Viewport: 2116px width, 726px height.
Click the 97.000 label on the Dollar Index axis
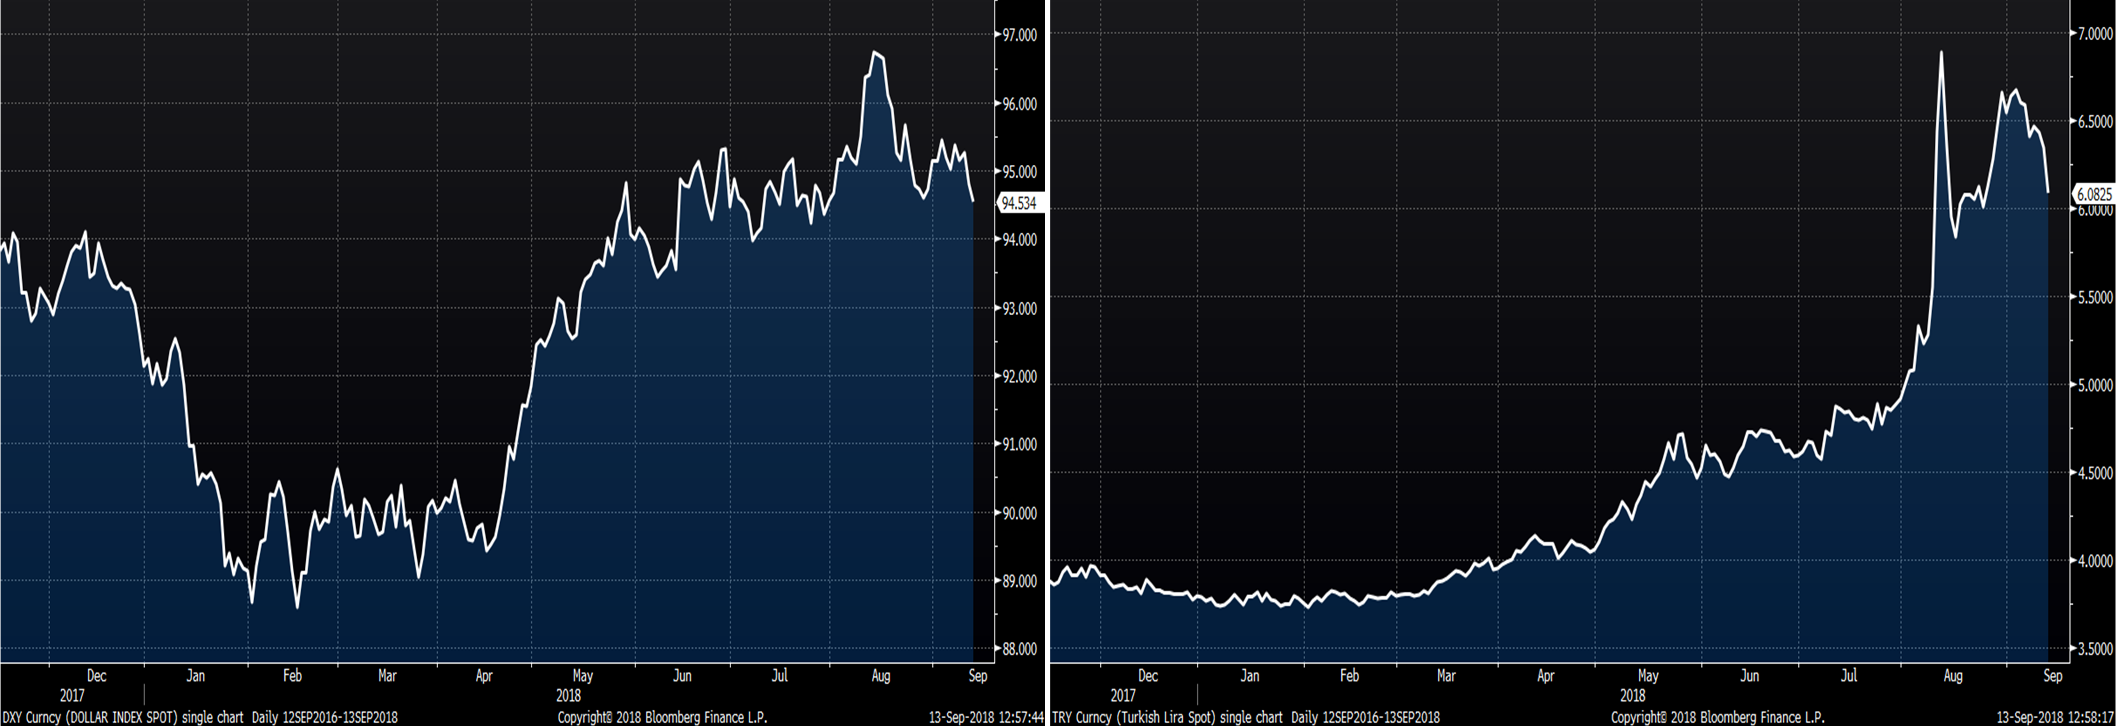click(1020, 35)
